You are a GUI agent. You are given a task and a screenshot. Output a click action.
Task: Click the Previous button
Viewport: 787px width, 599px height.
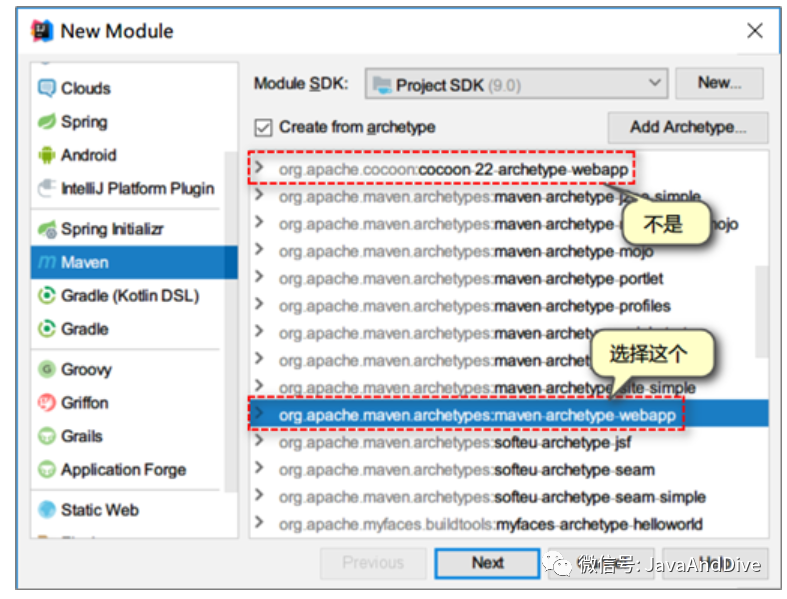click(x=373, y=563)
